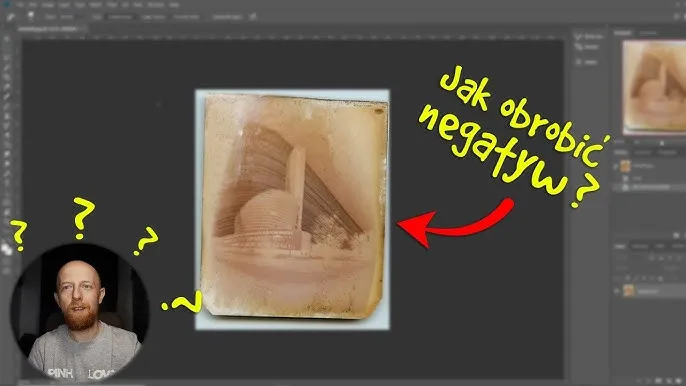Click the rightmost labeled options bar button
This screenshot has height=386, width=686.
click(x=227, y=17)
